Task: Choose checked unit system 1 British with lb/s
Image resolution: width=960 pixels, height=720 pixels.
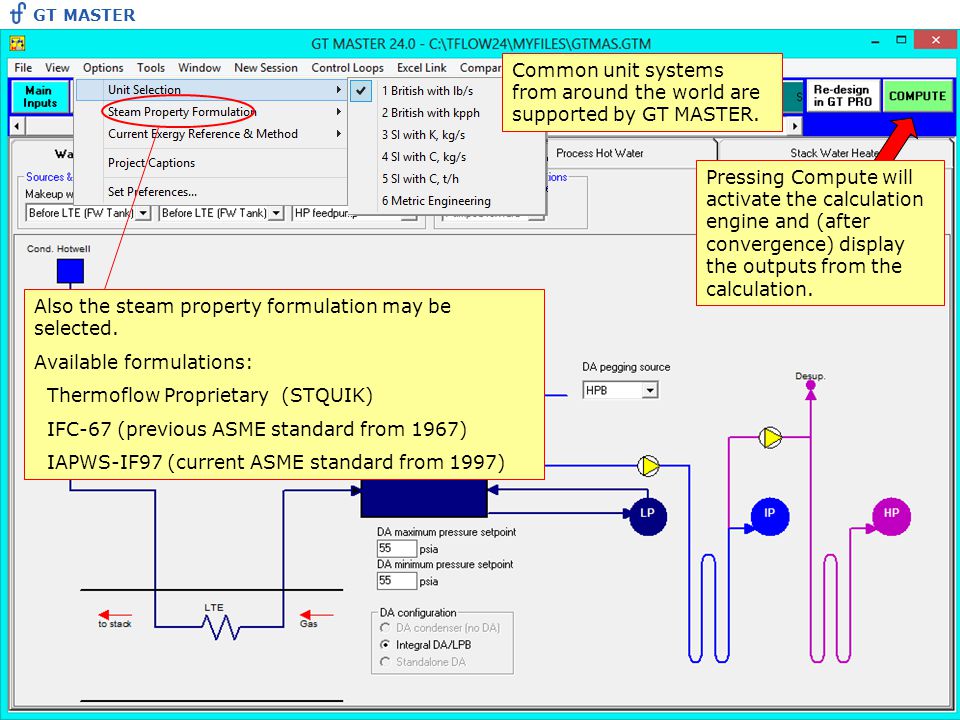Action: [x=447, y=91]
